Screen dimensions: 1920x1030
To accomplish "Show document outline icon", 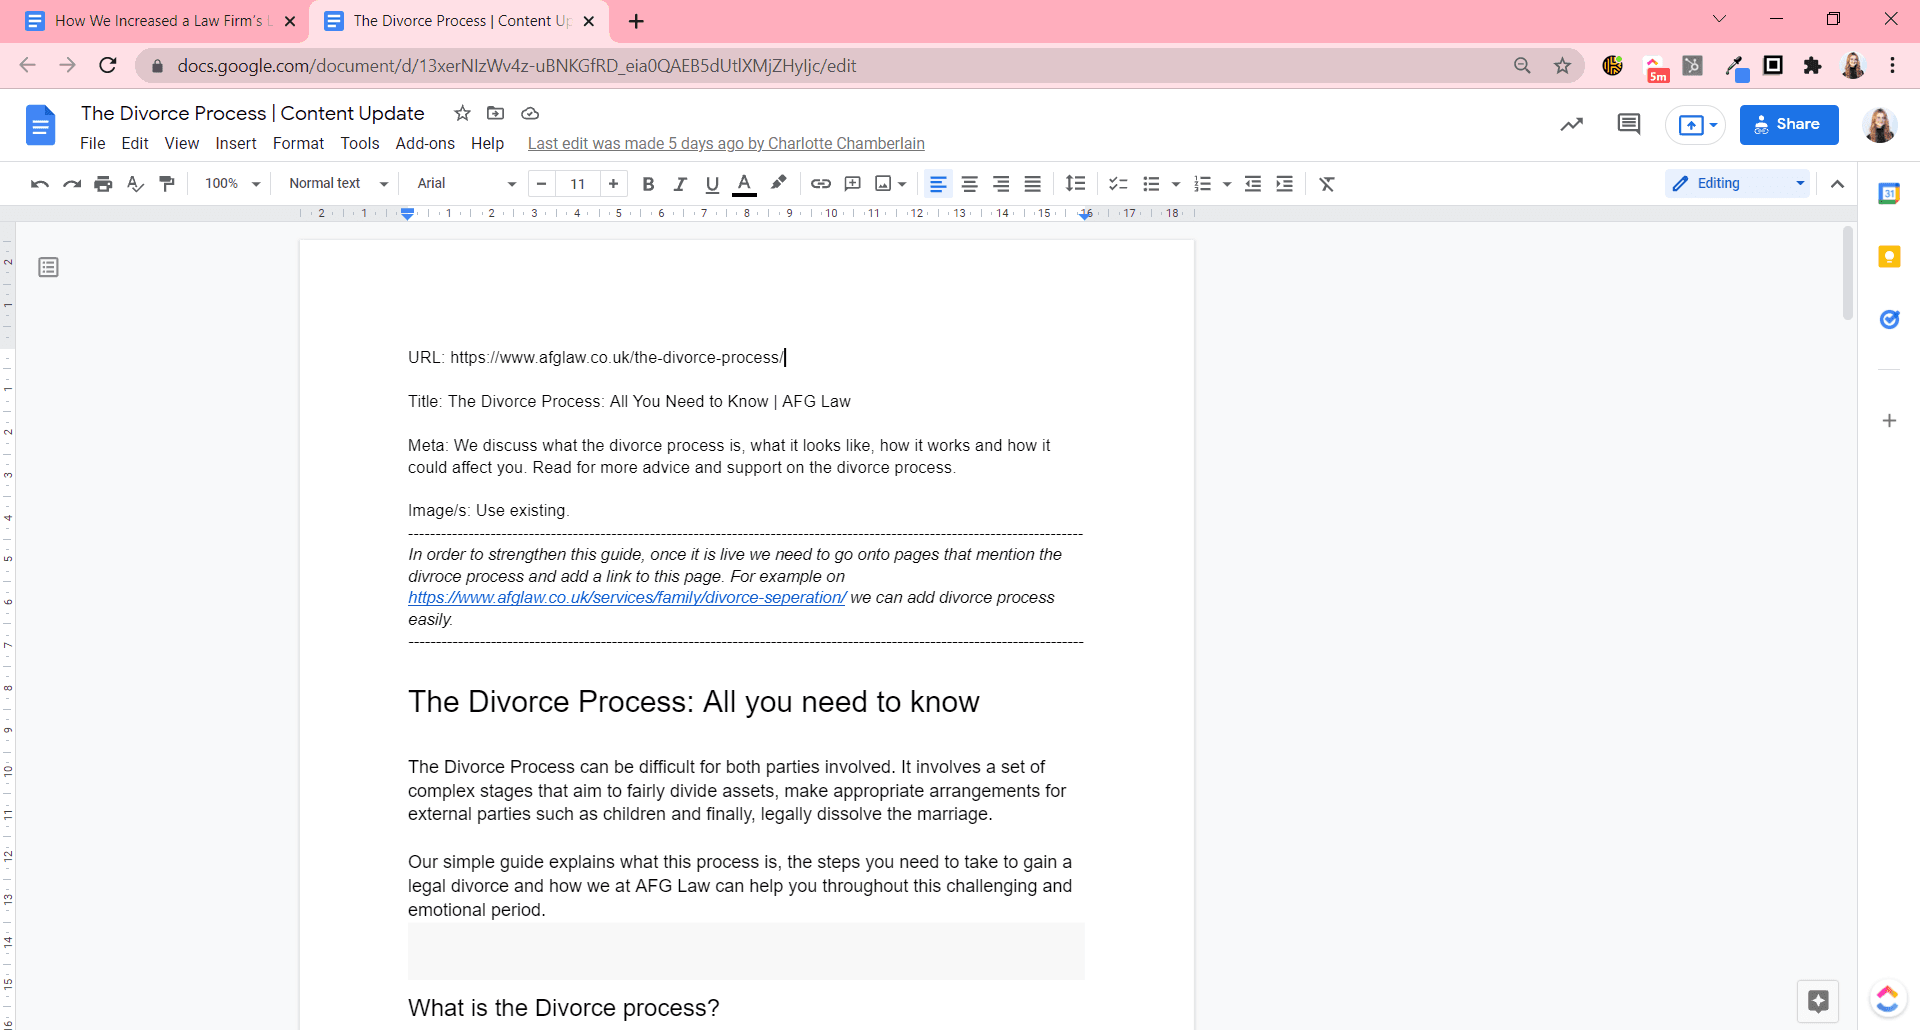I will tap(48, 267).
